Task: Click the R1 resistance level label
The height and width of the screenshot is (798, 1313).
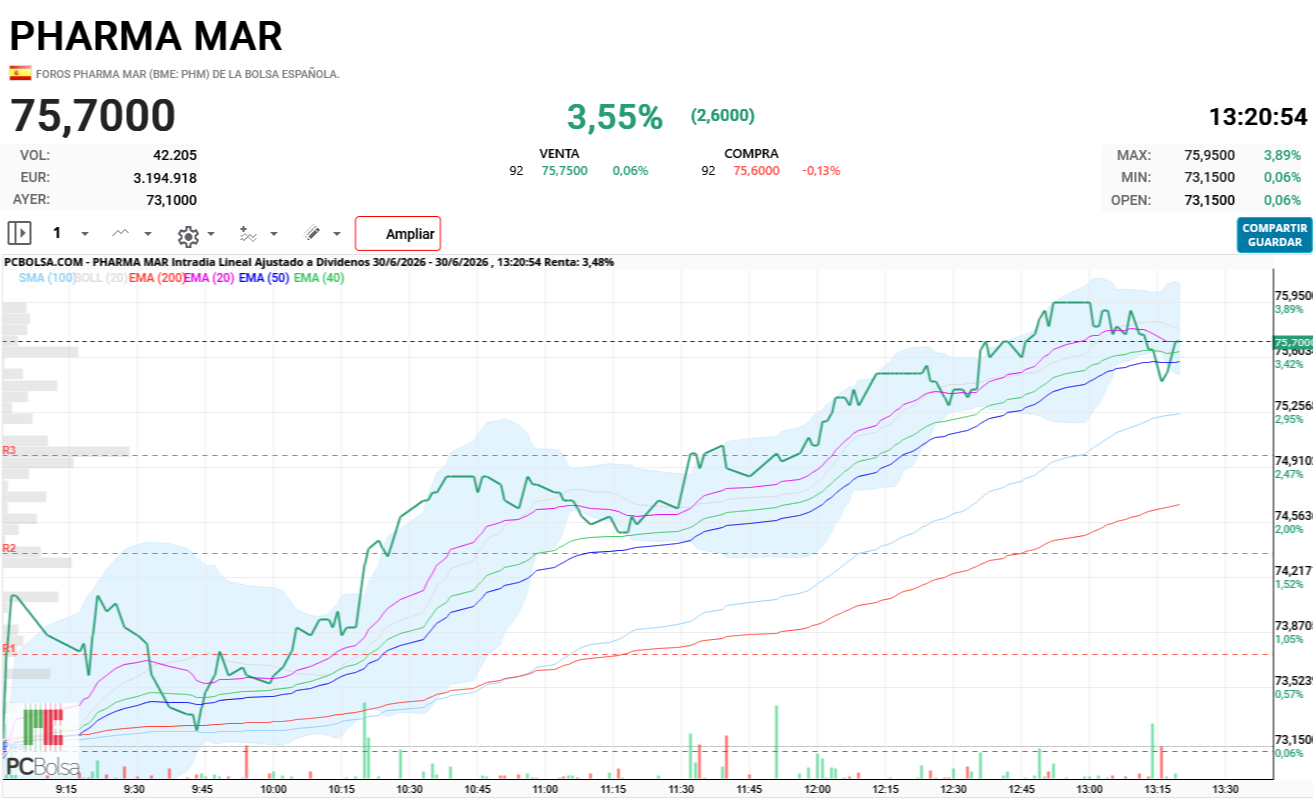Action: [x=9, y=648]
